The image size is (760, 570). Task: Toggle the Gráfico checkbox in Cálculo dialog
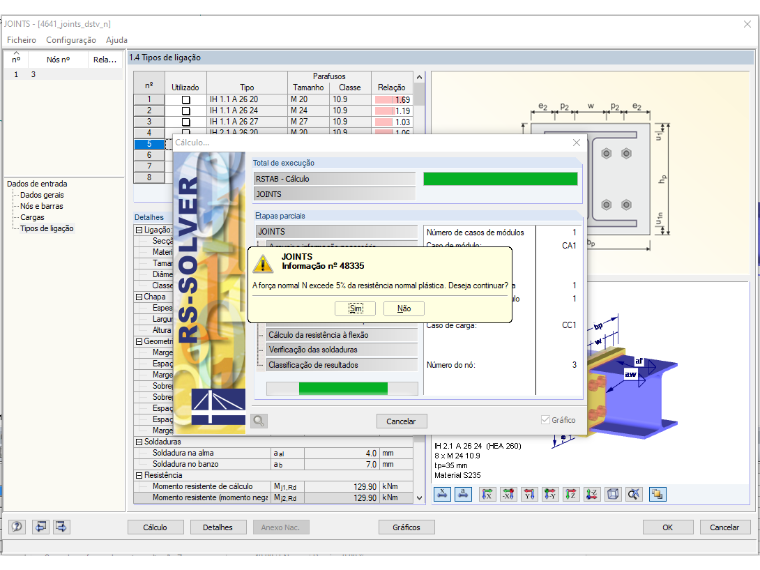[545, 420]
